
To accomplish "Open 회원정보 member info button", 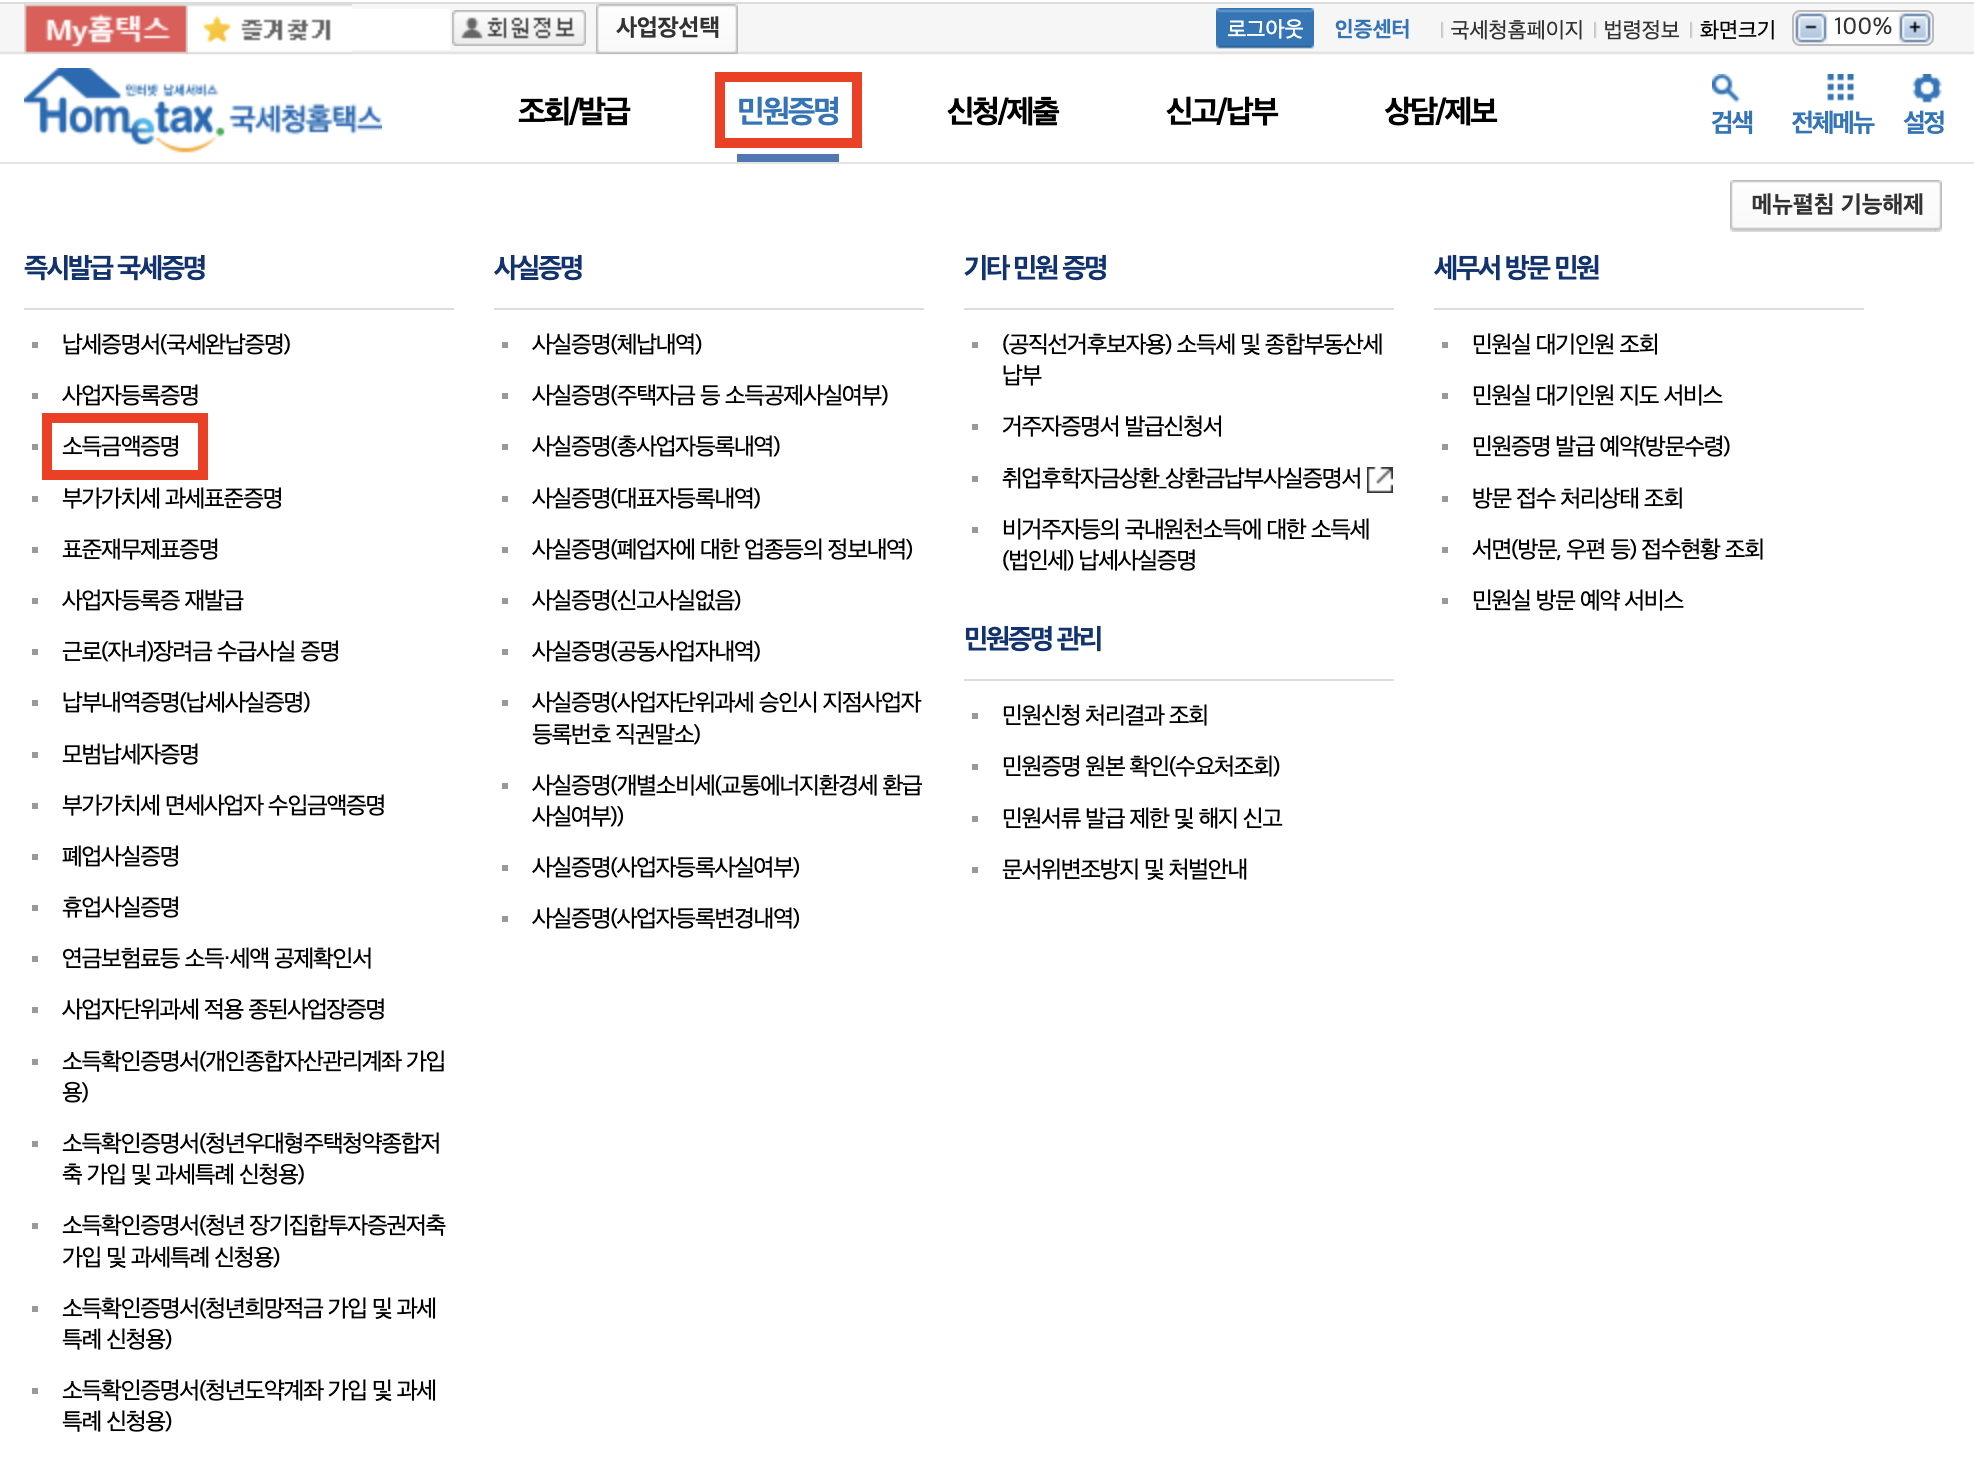I will coord(519,28).
